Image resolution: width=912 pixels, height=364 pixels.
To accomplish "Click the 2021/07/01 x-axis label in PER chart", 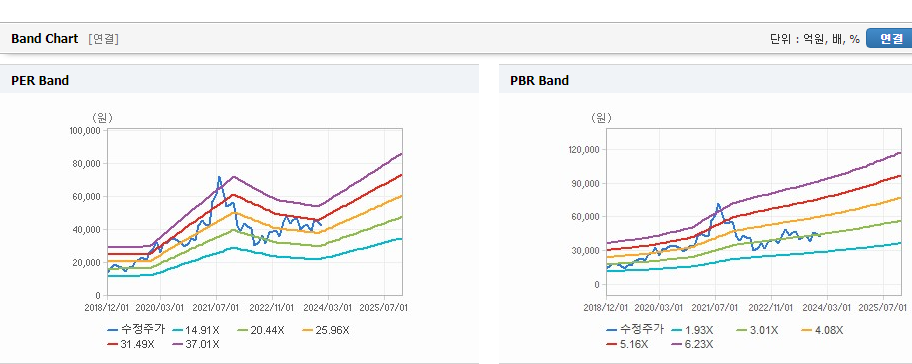I will [x=216, y=307].
